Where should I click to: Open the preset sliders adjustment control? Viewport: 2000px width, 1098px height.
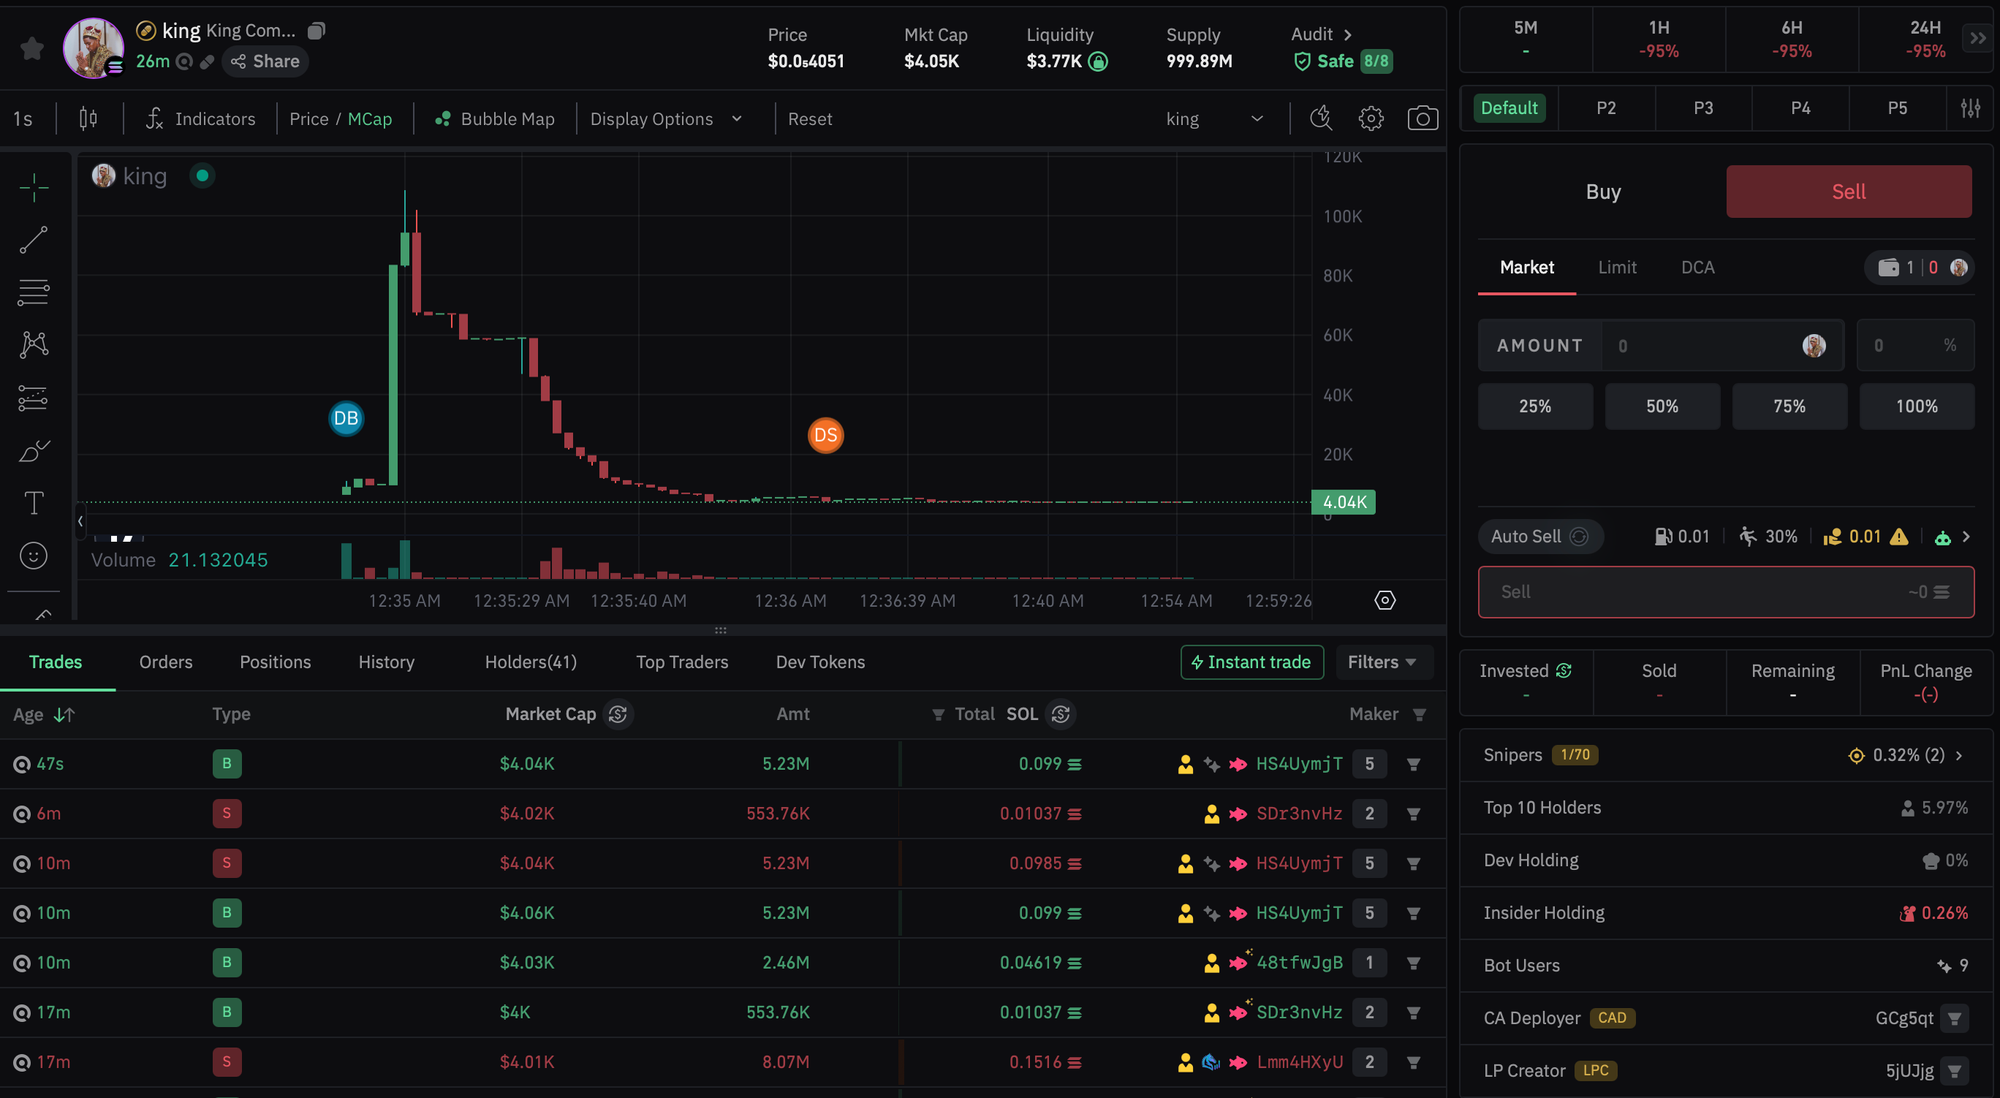[x=1969, y=108]
